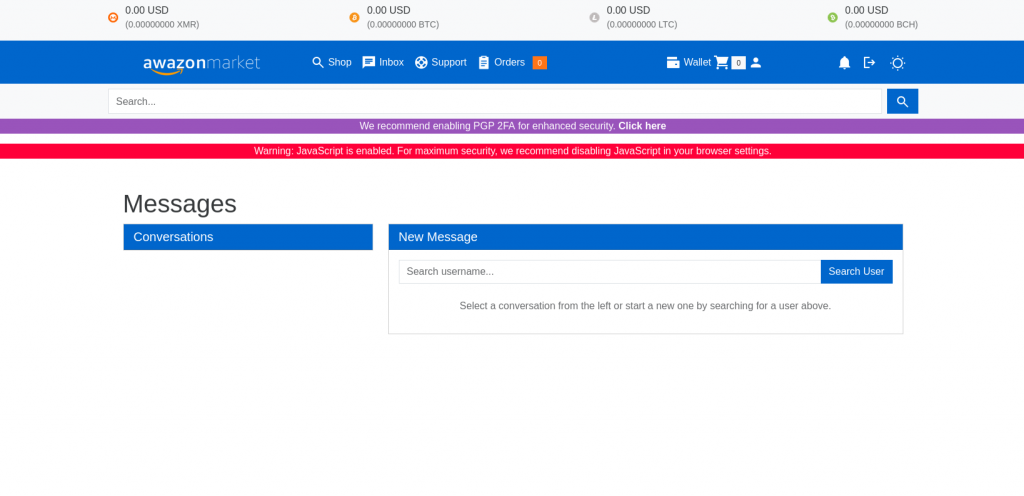This screenshot has height=496, width=1024.
Task: Click the JavaScript enabled warning banner
Action: point(512,151)
